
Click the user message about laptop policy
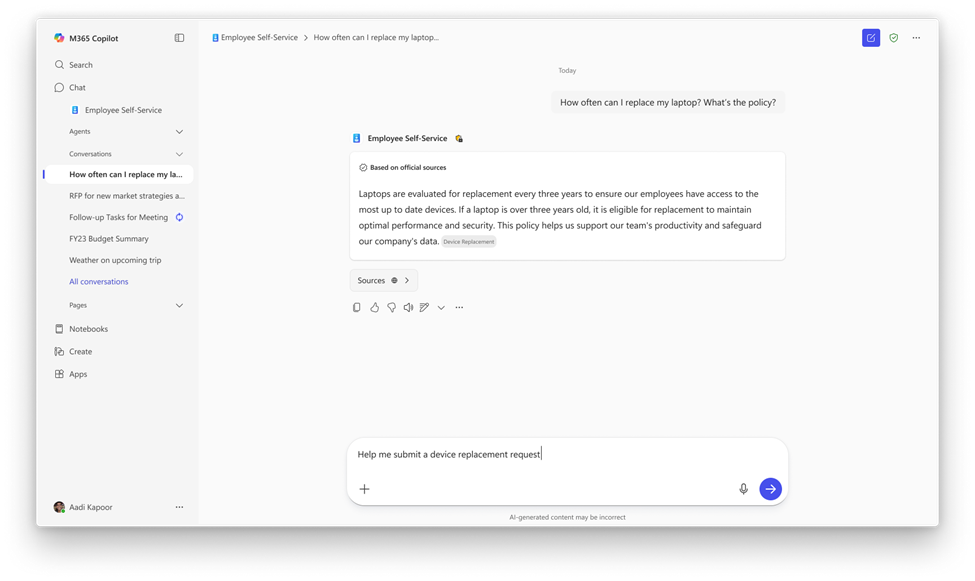pos(668,103)
